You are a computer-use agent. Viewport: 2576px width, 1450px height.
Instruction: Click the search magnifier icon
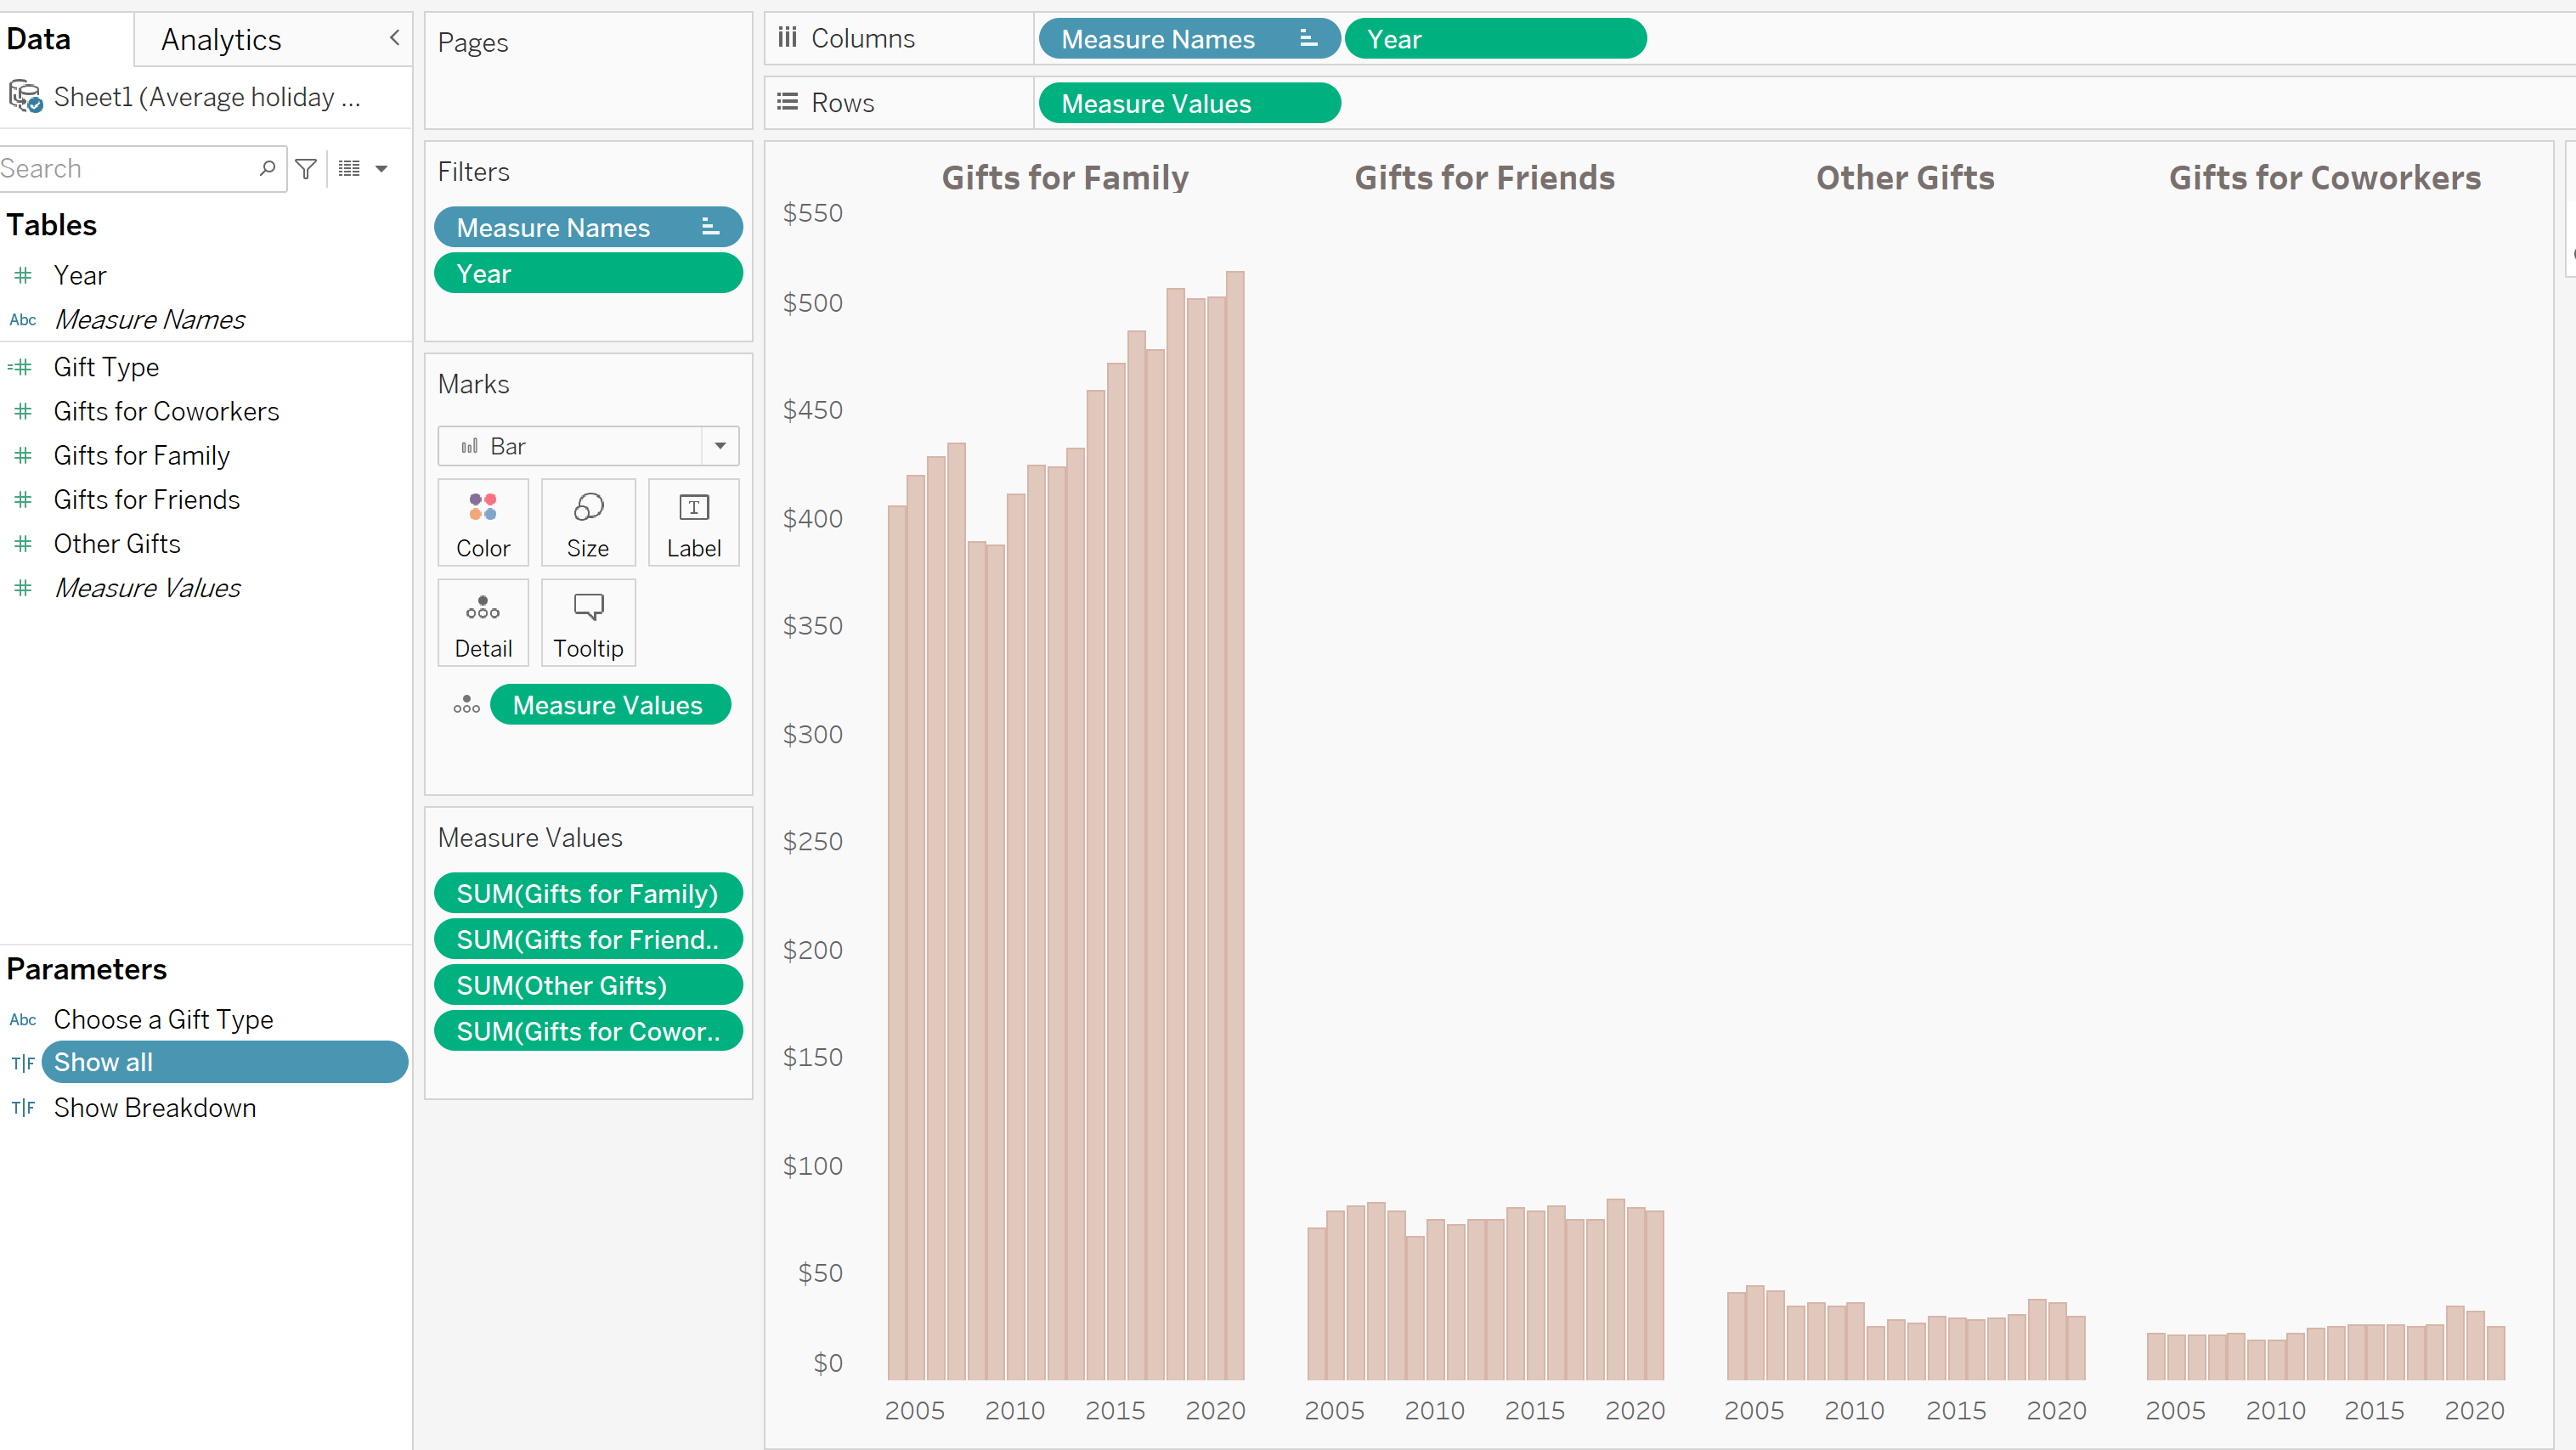click(267, 168)
